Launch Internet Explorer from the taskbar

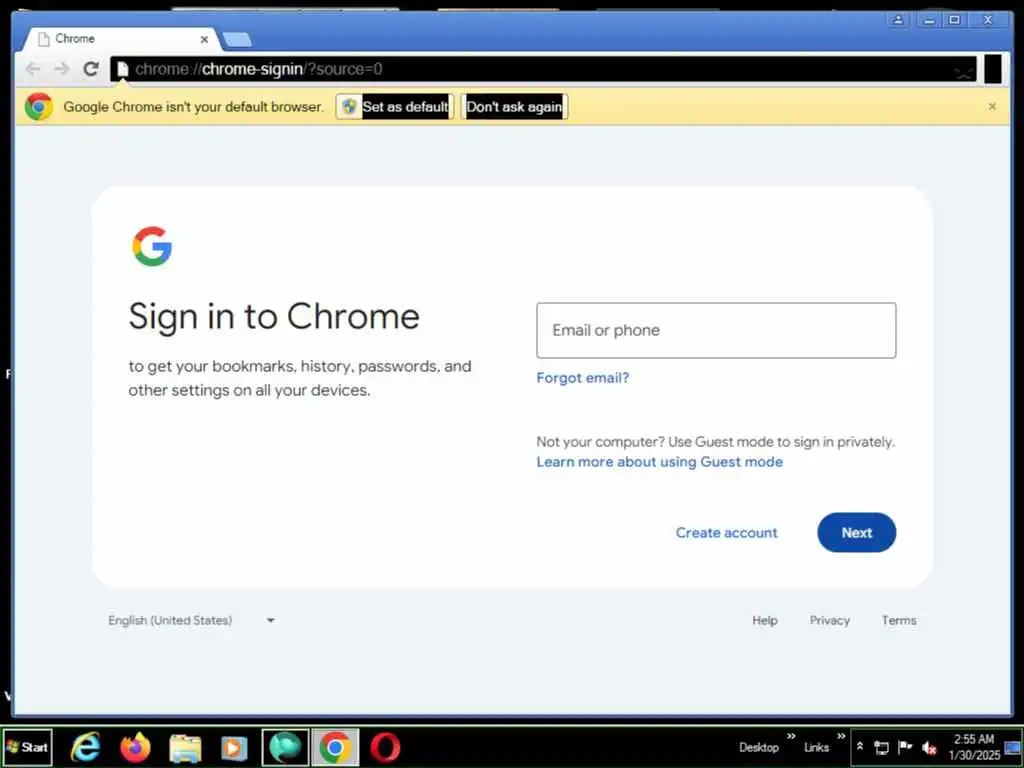(86, 747)
